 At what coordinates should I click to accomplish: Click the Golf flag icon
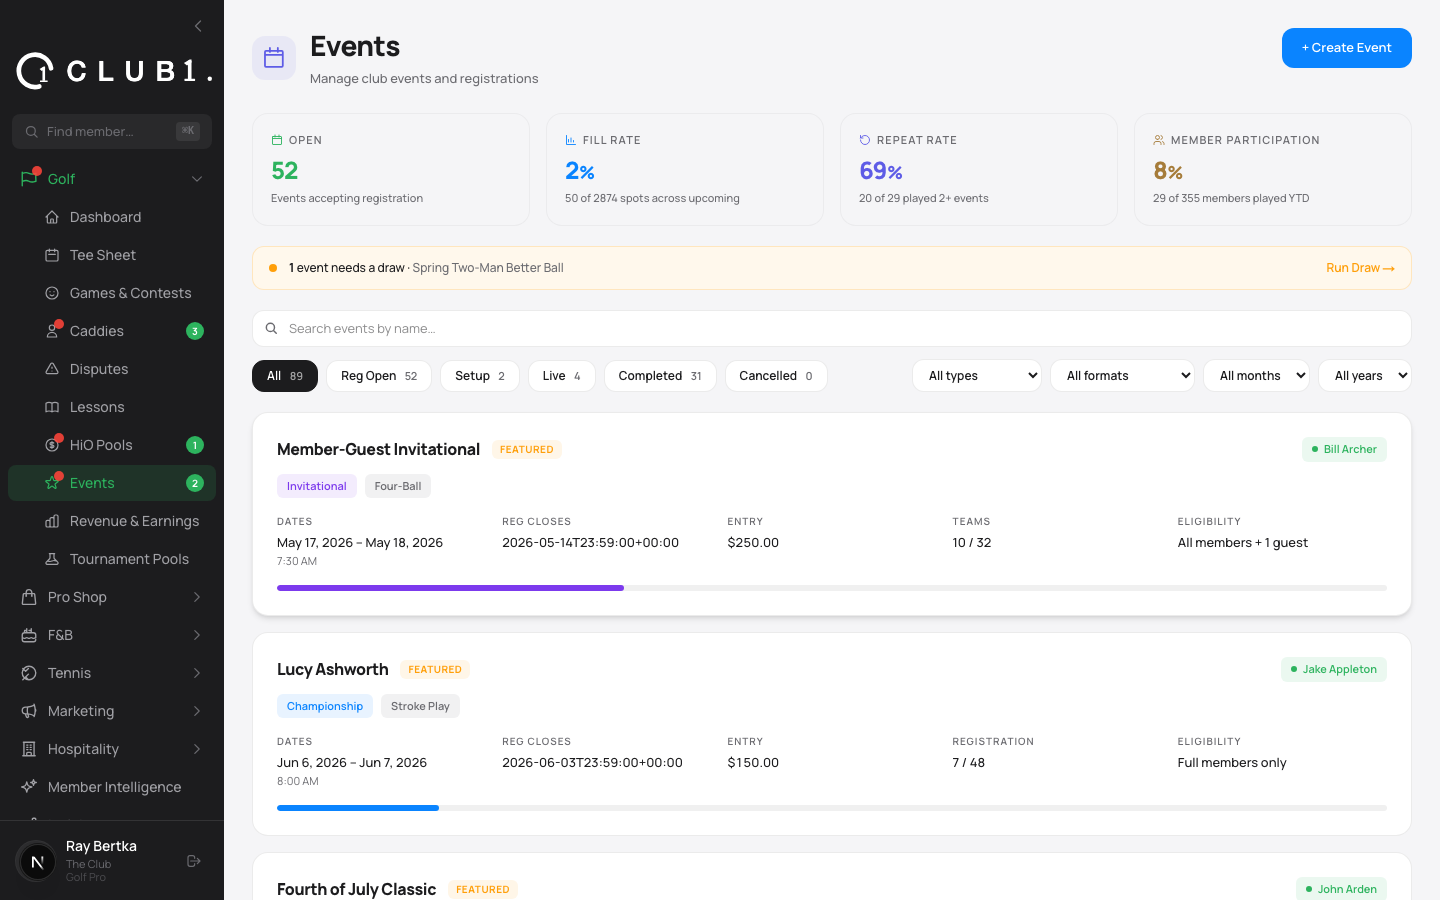click(29, 179)
